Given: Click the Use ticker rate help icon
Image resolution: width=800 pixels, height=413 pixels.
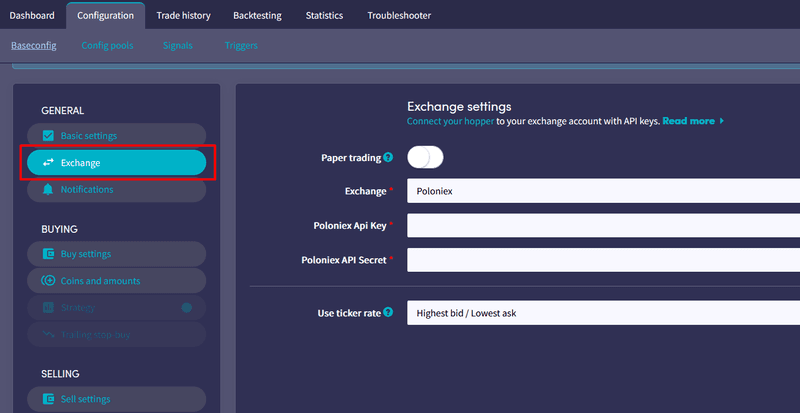Looking at the screenshot, I should tap(388, 312).
